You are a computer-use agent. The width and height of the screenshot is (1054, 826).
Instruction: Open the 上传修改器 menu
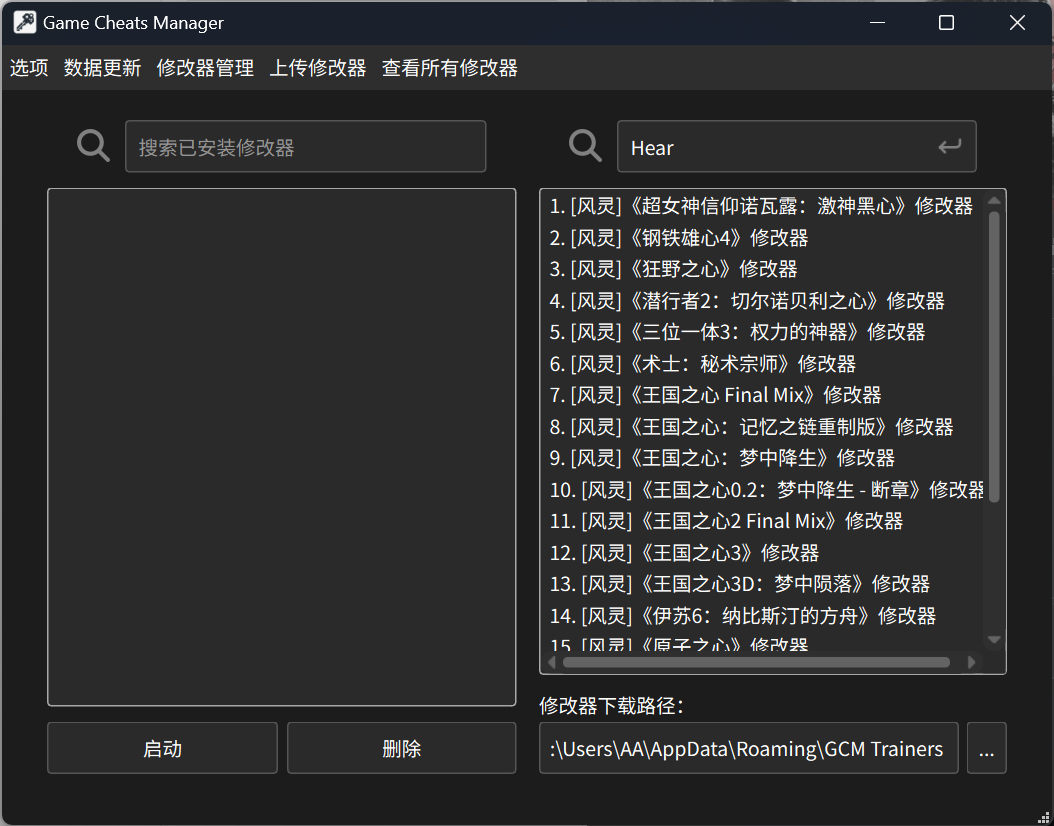318,68
